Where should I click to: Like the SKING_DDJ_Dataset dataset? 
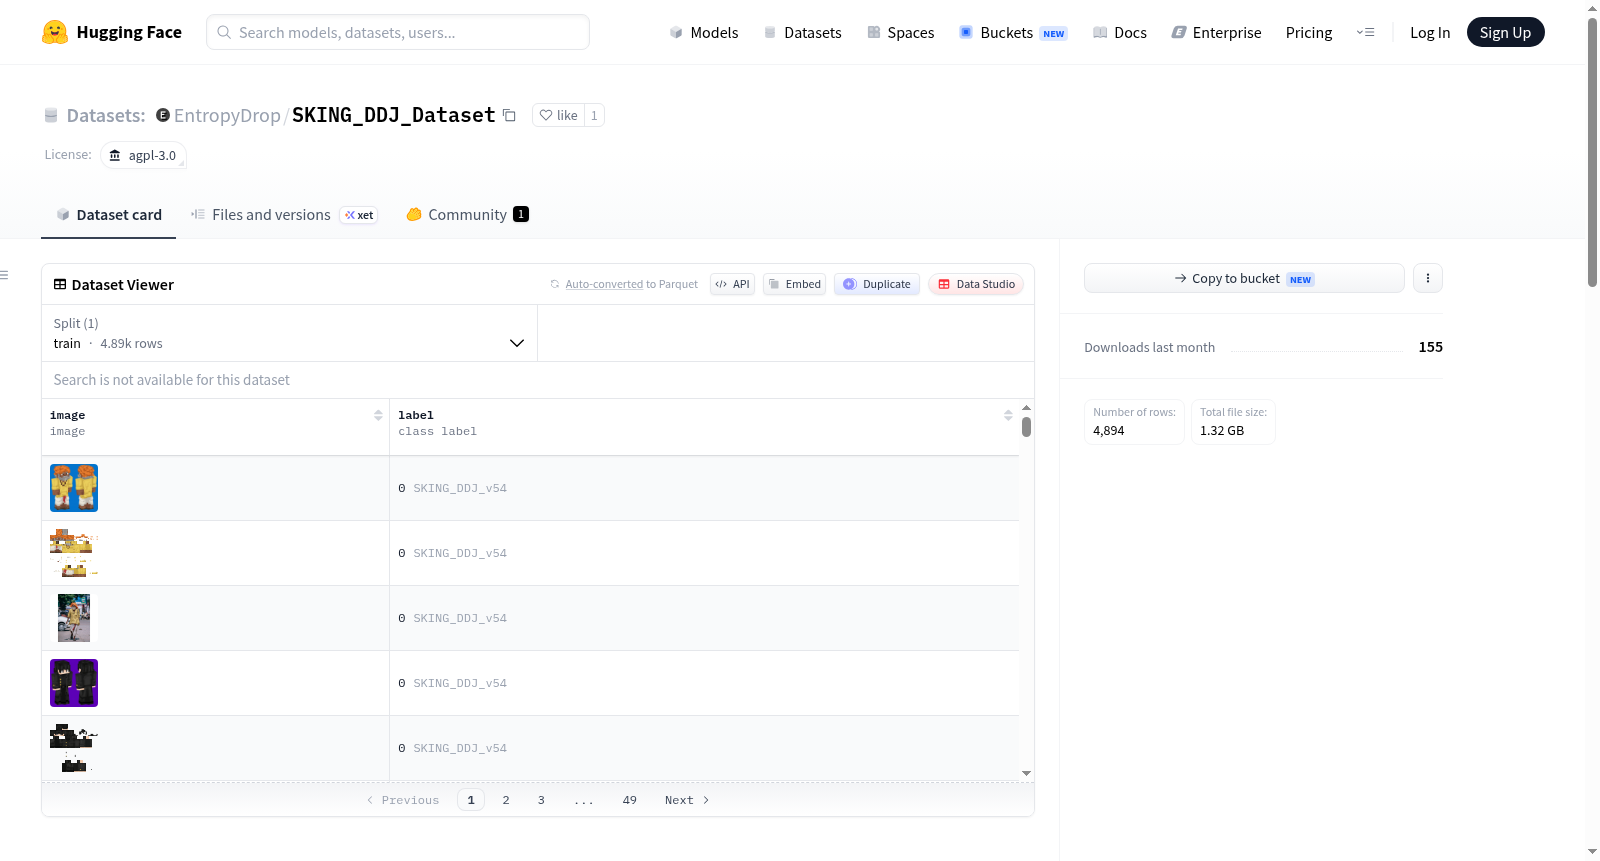558,115
